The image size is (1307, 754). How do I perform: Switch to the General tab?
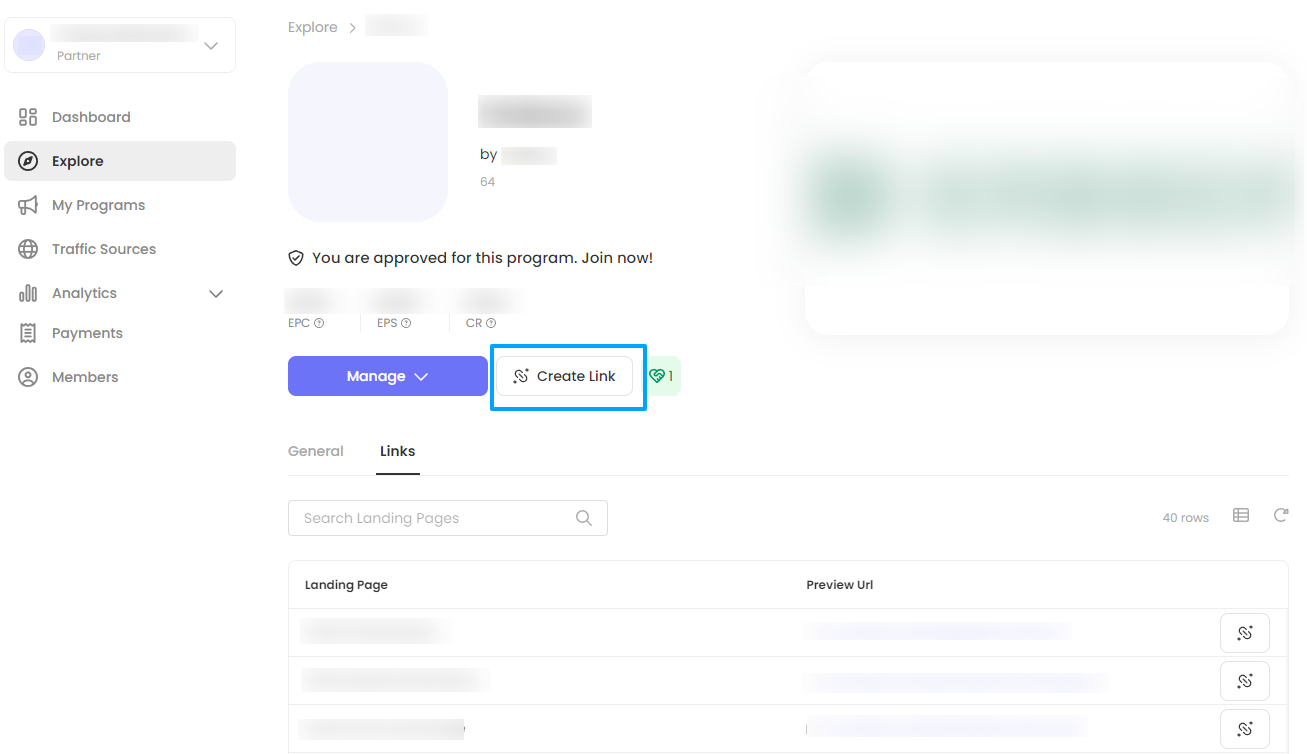pyautogui.click(x=315, y=451)
